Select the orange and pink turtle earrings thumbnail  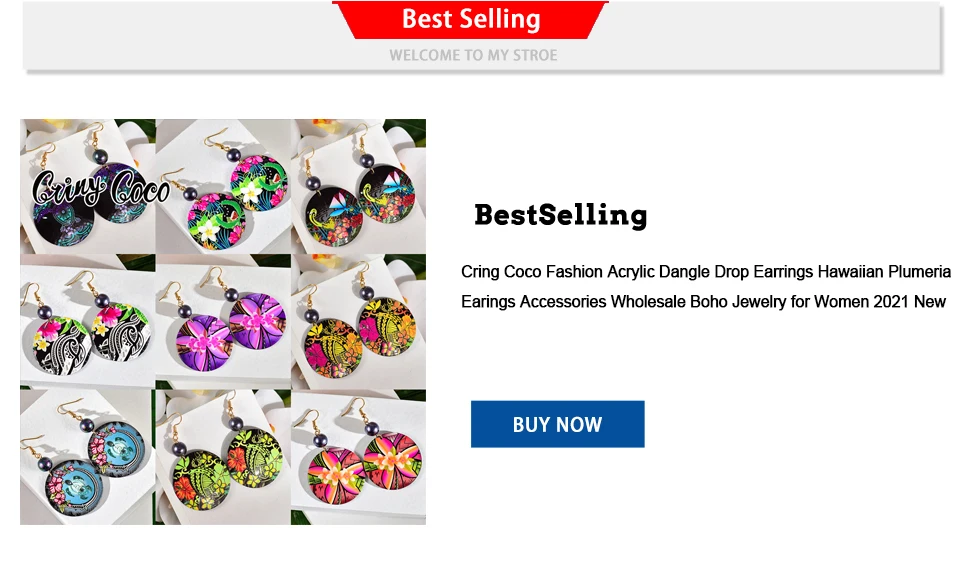tap(359, 321)
